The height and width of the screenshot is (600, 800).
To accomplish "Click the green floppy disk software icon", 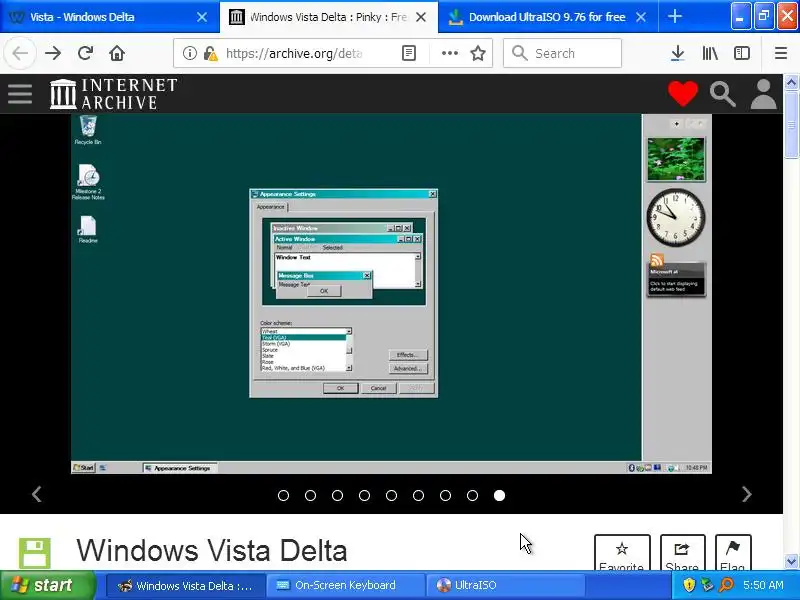I will pos(35,553).
